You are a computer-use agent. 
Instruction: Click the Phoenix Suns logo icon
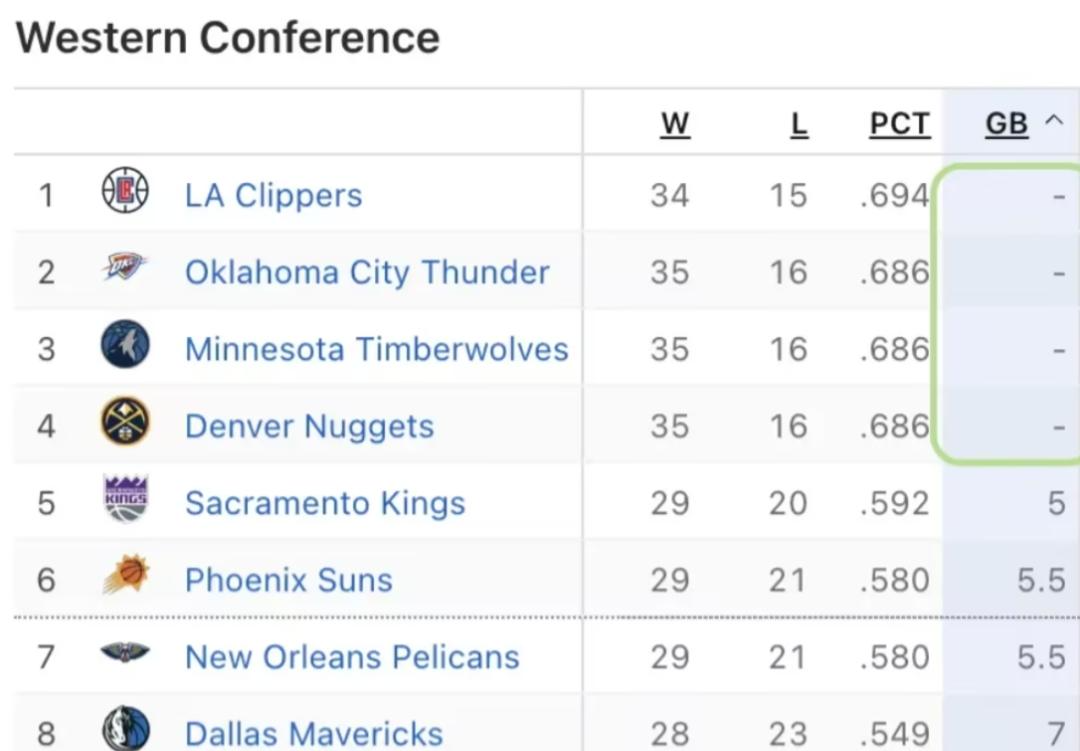point(125,576)
